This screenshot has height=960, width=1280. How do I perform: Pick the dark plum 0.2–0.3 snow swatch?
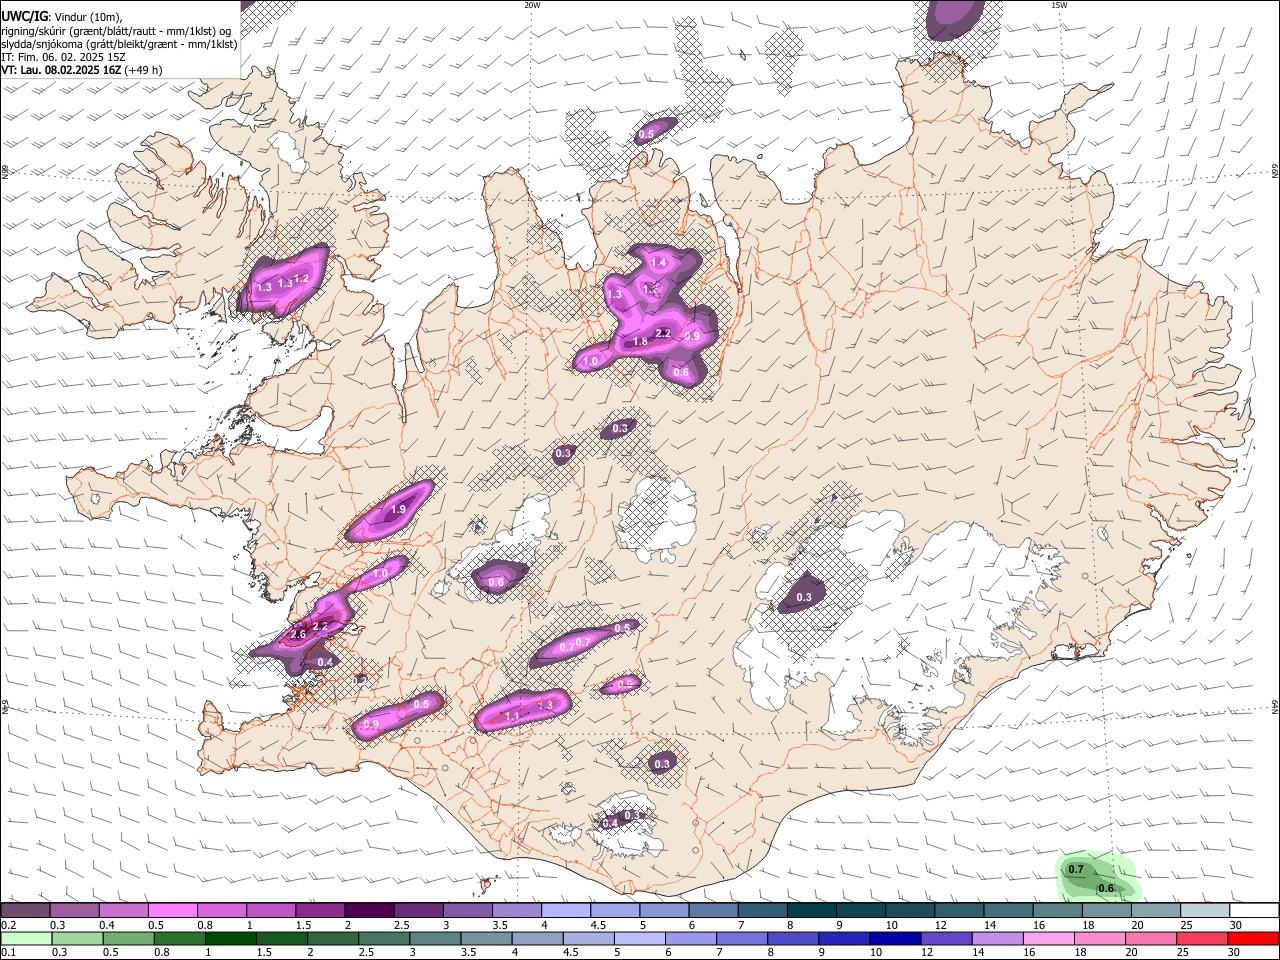[x=25, y=910]
